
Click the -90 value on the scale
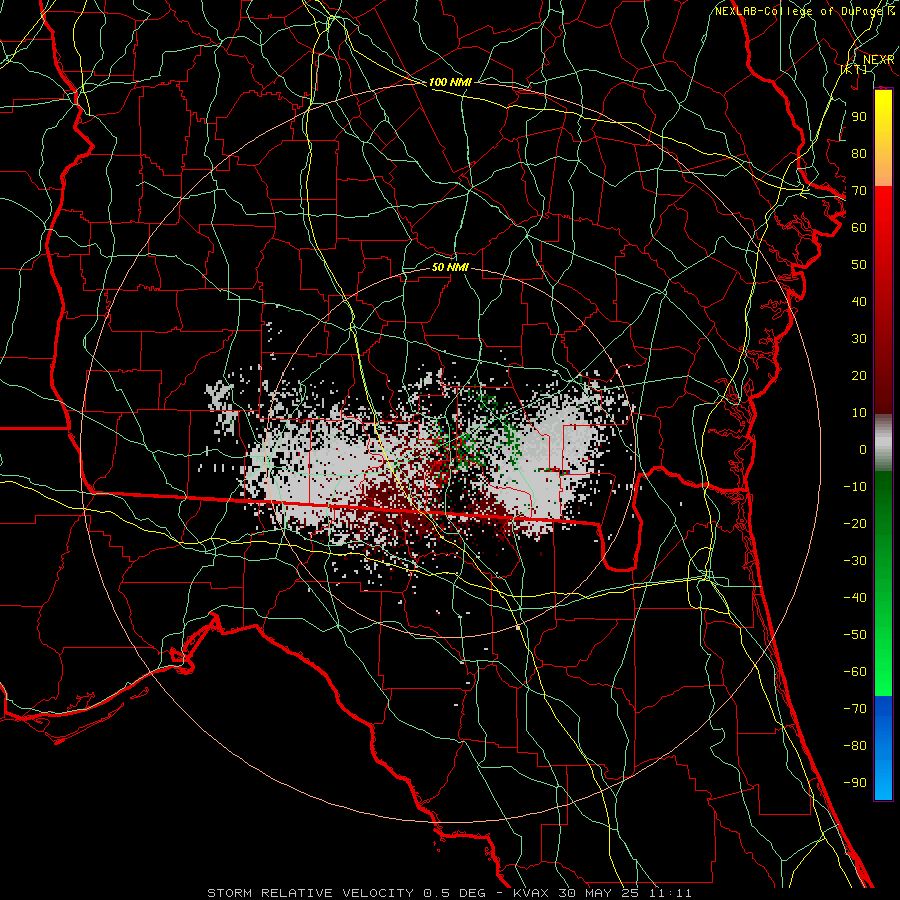(855, 783)
